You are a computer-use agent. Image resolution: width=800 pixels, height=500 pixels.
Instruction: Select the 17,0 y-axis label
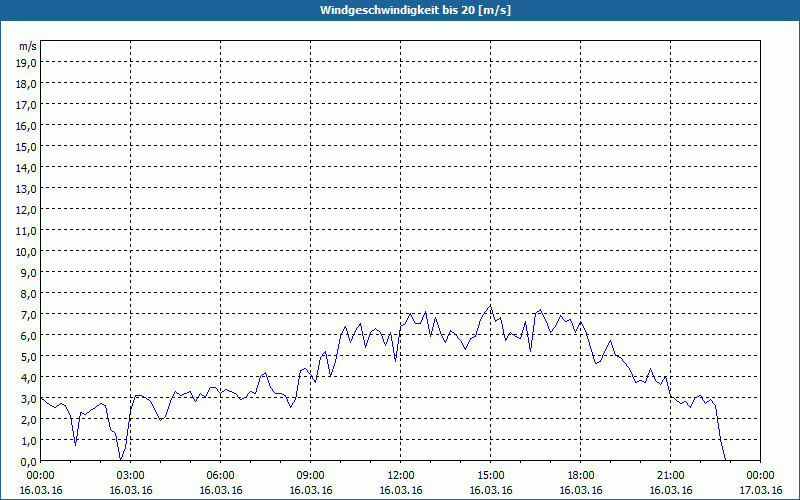click(28, 105)
